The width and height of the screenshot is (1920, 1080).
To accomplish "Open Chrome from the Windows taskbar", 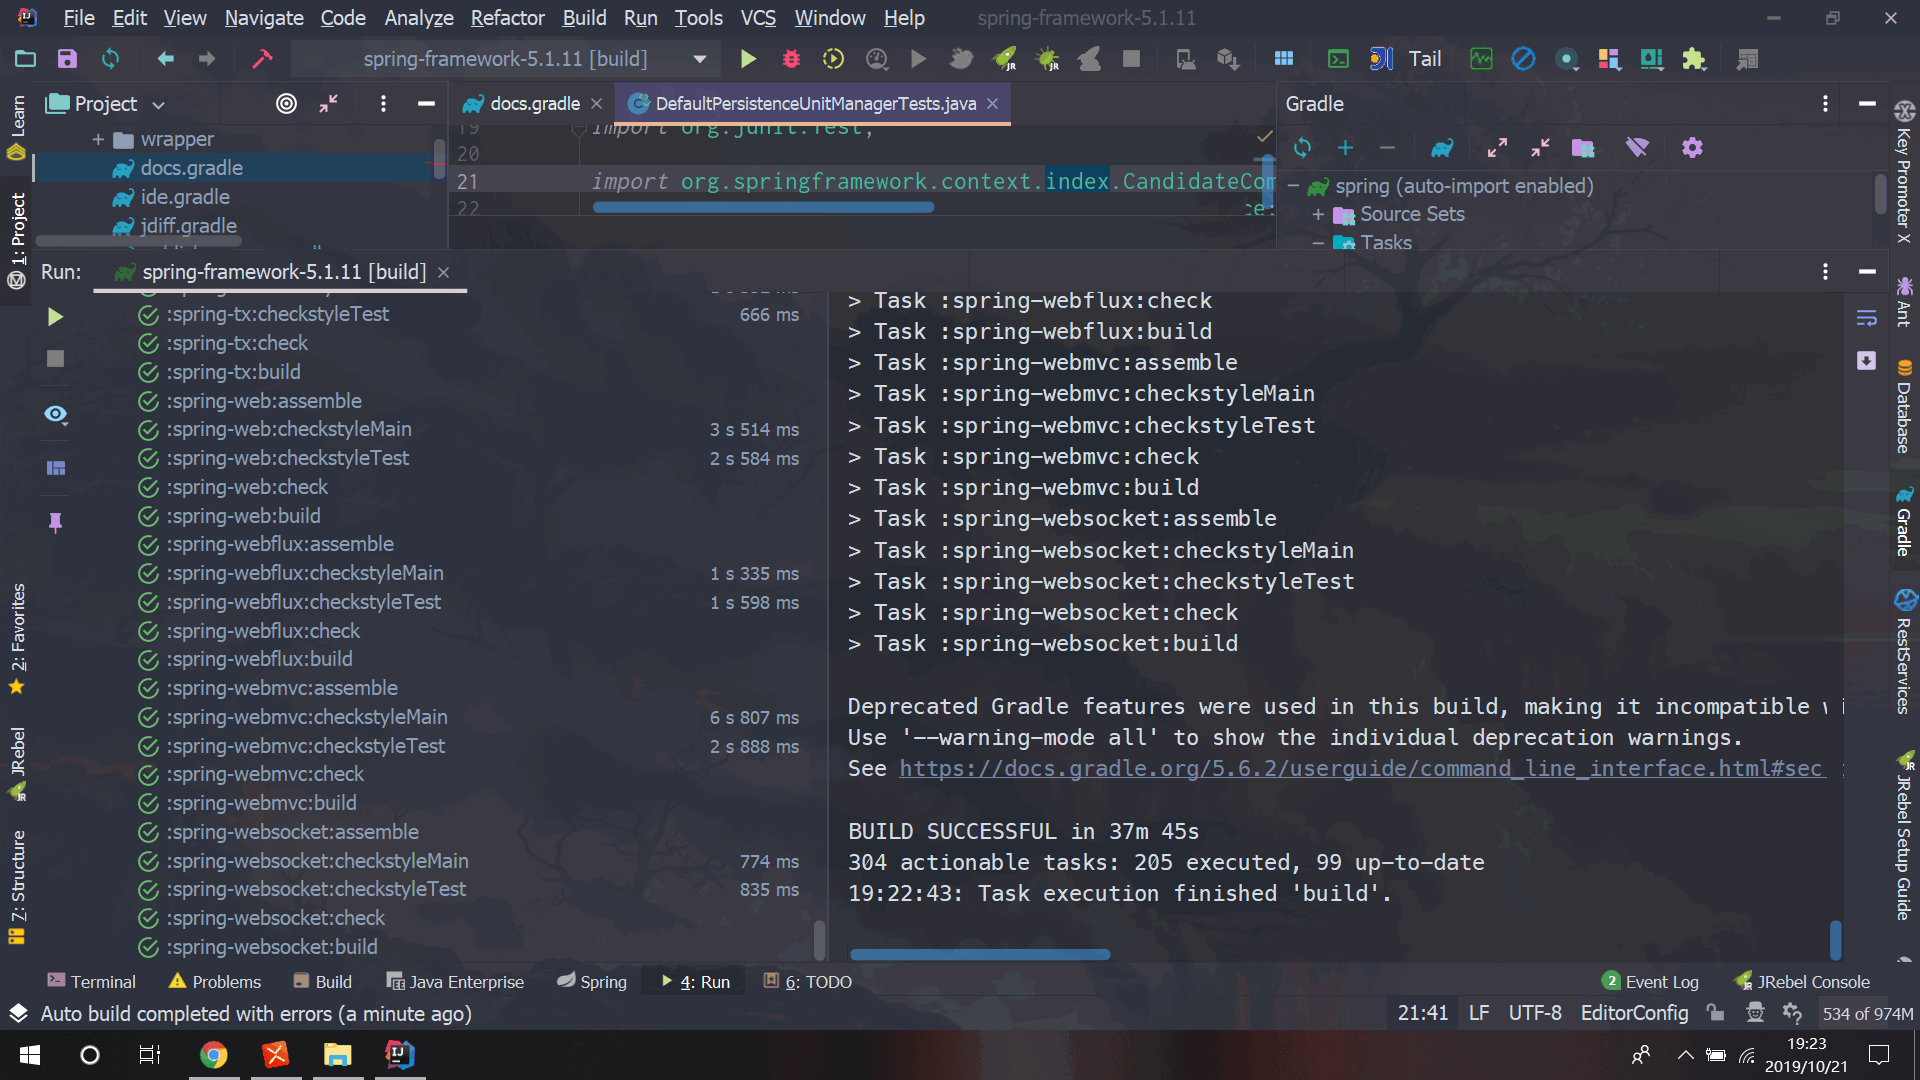I will point(213,1055).
